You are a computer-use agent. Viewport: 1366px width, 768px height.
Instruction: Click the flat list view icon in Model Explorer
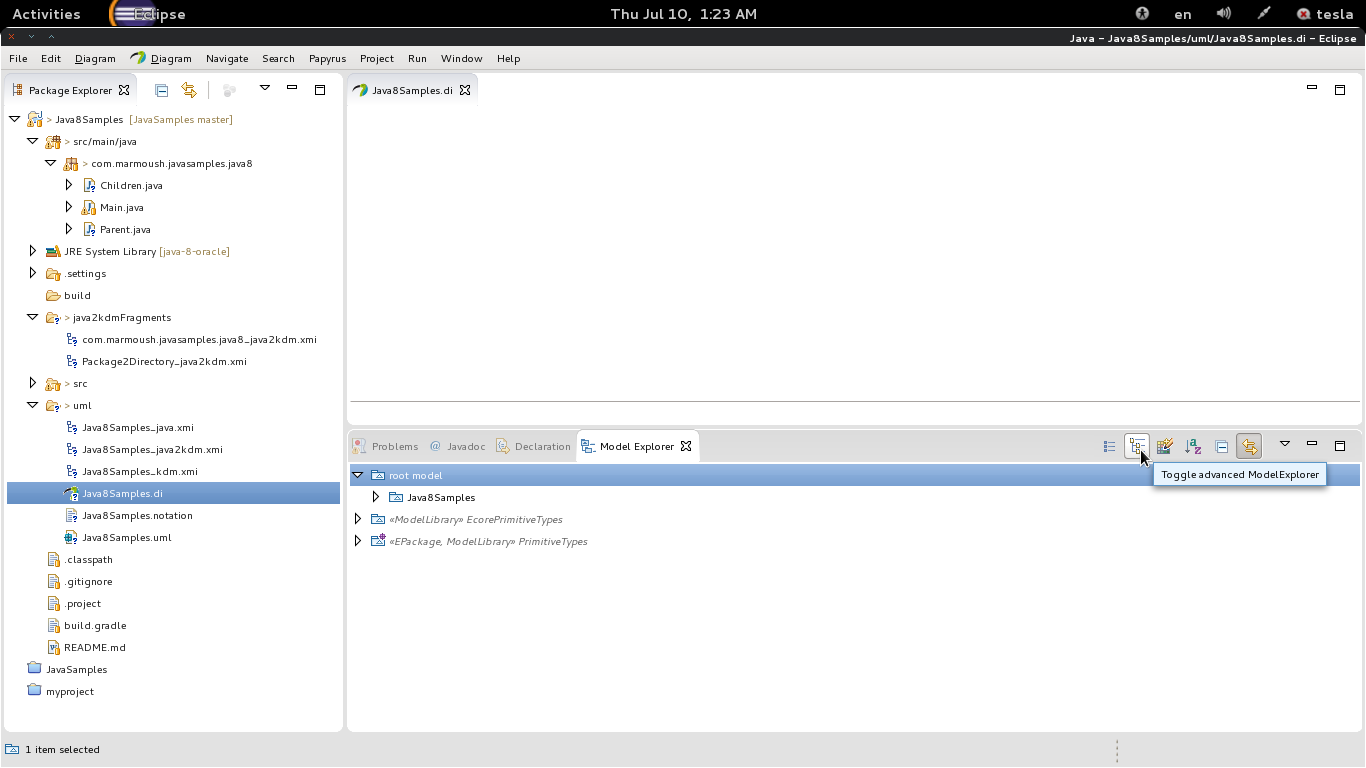pos(1109,446)
